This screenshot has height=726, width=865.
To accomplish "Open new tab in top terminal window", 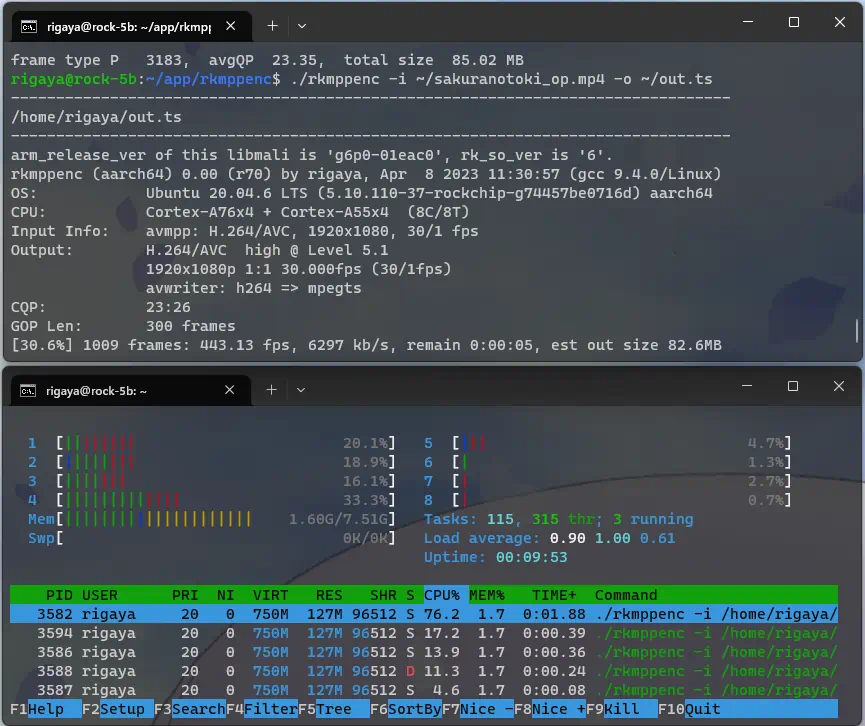I will tap(273, 26).
